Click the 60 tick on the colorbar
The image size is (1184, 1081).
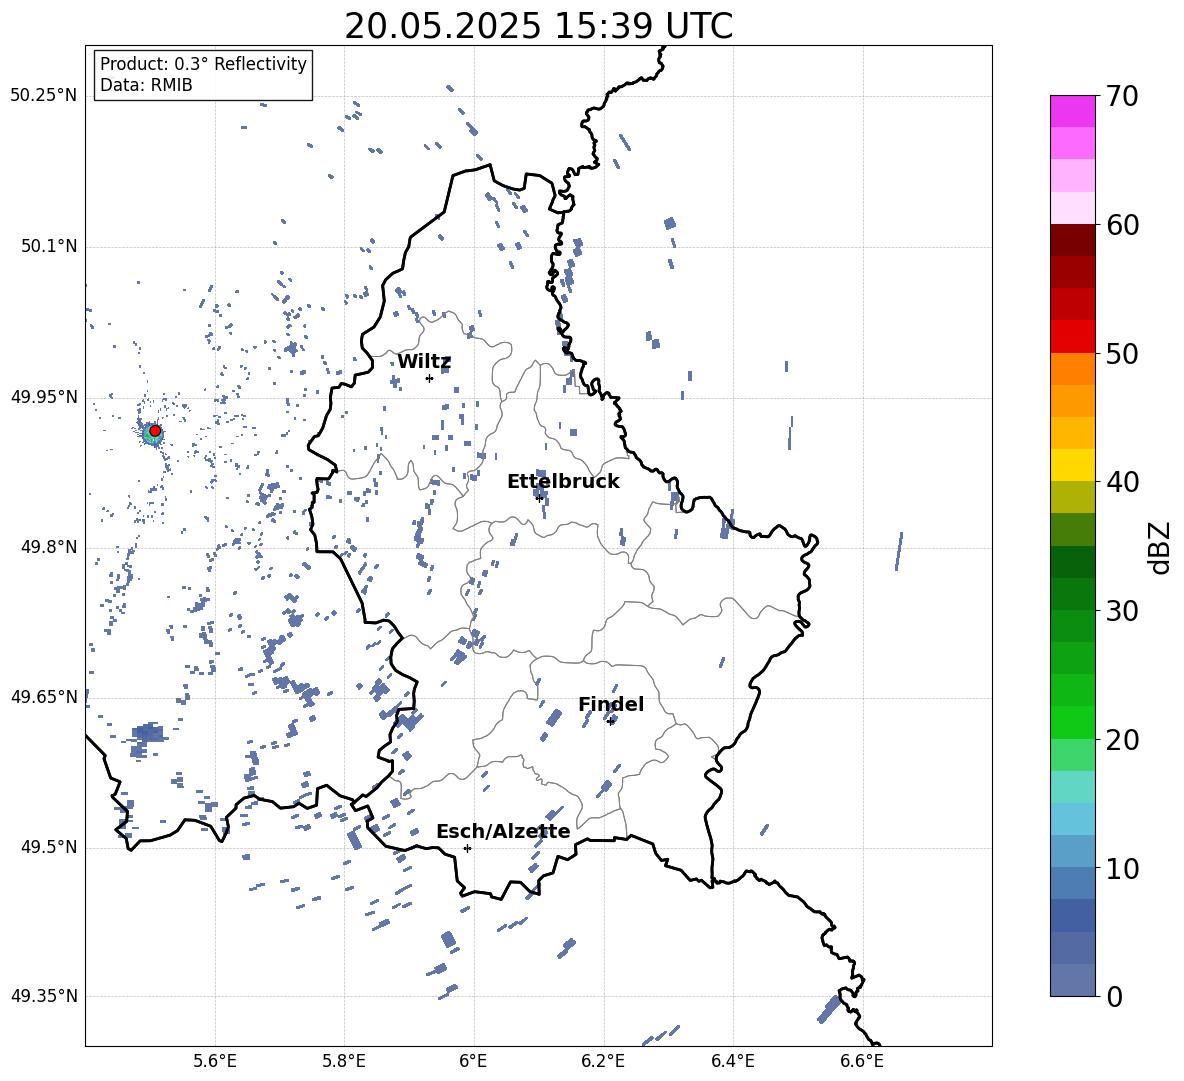pyautogui.click(x=1121, y=225)
